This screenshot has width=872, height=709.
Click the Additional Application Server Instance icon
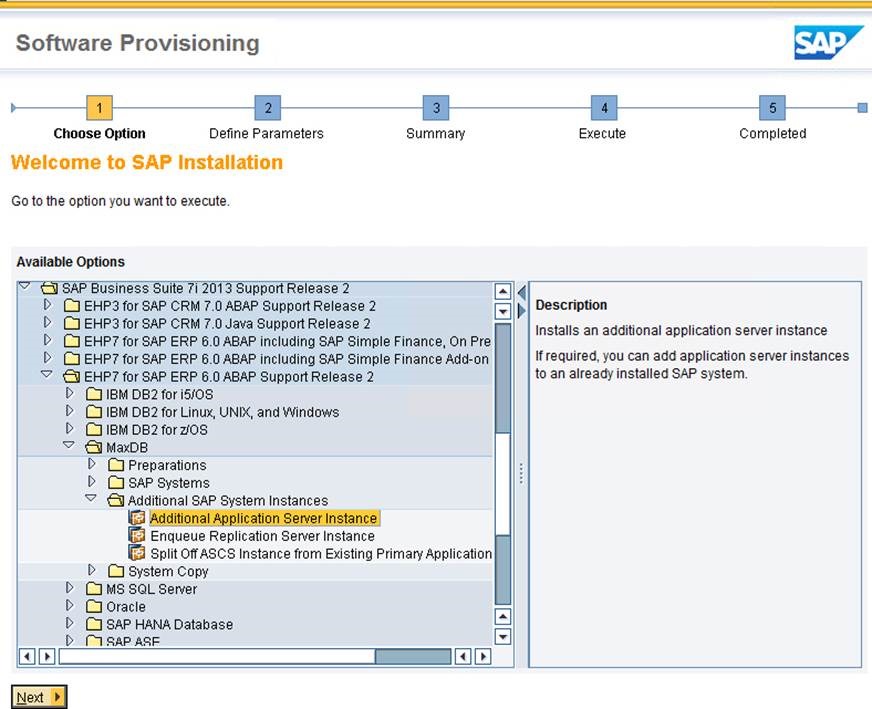(x=137, y=518)
